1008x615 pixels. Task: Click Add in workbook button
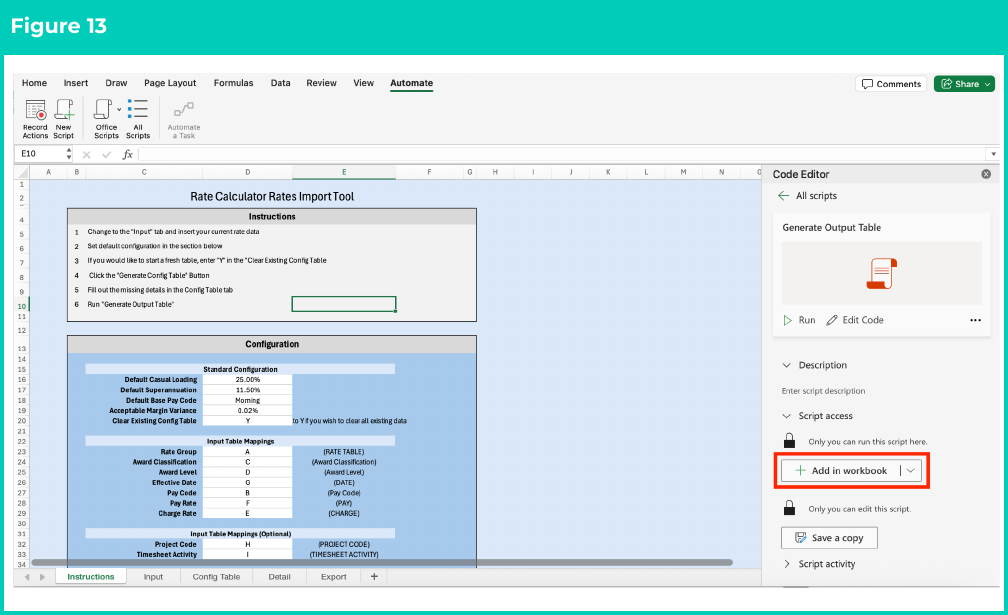[840, 470]
